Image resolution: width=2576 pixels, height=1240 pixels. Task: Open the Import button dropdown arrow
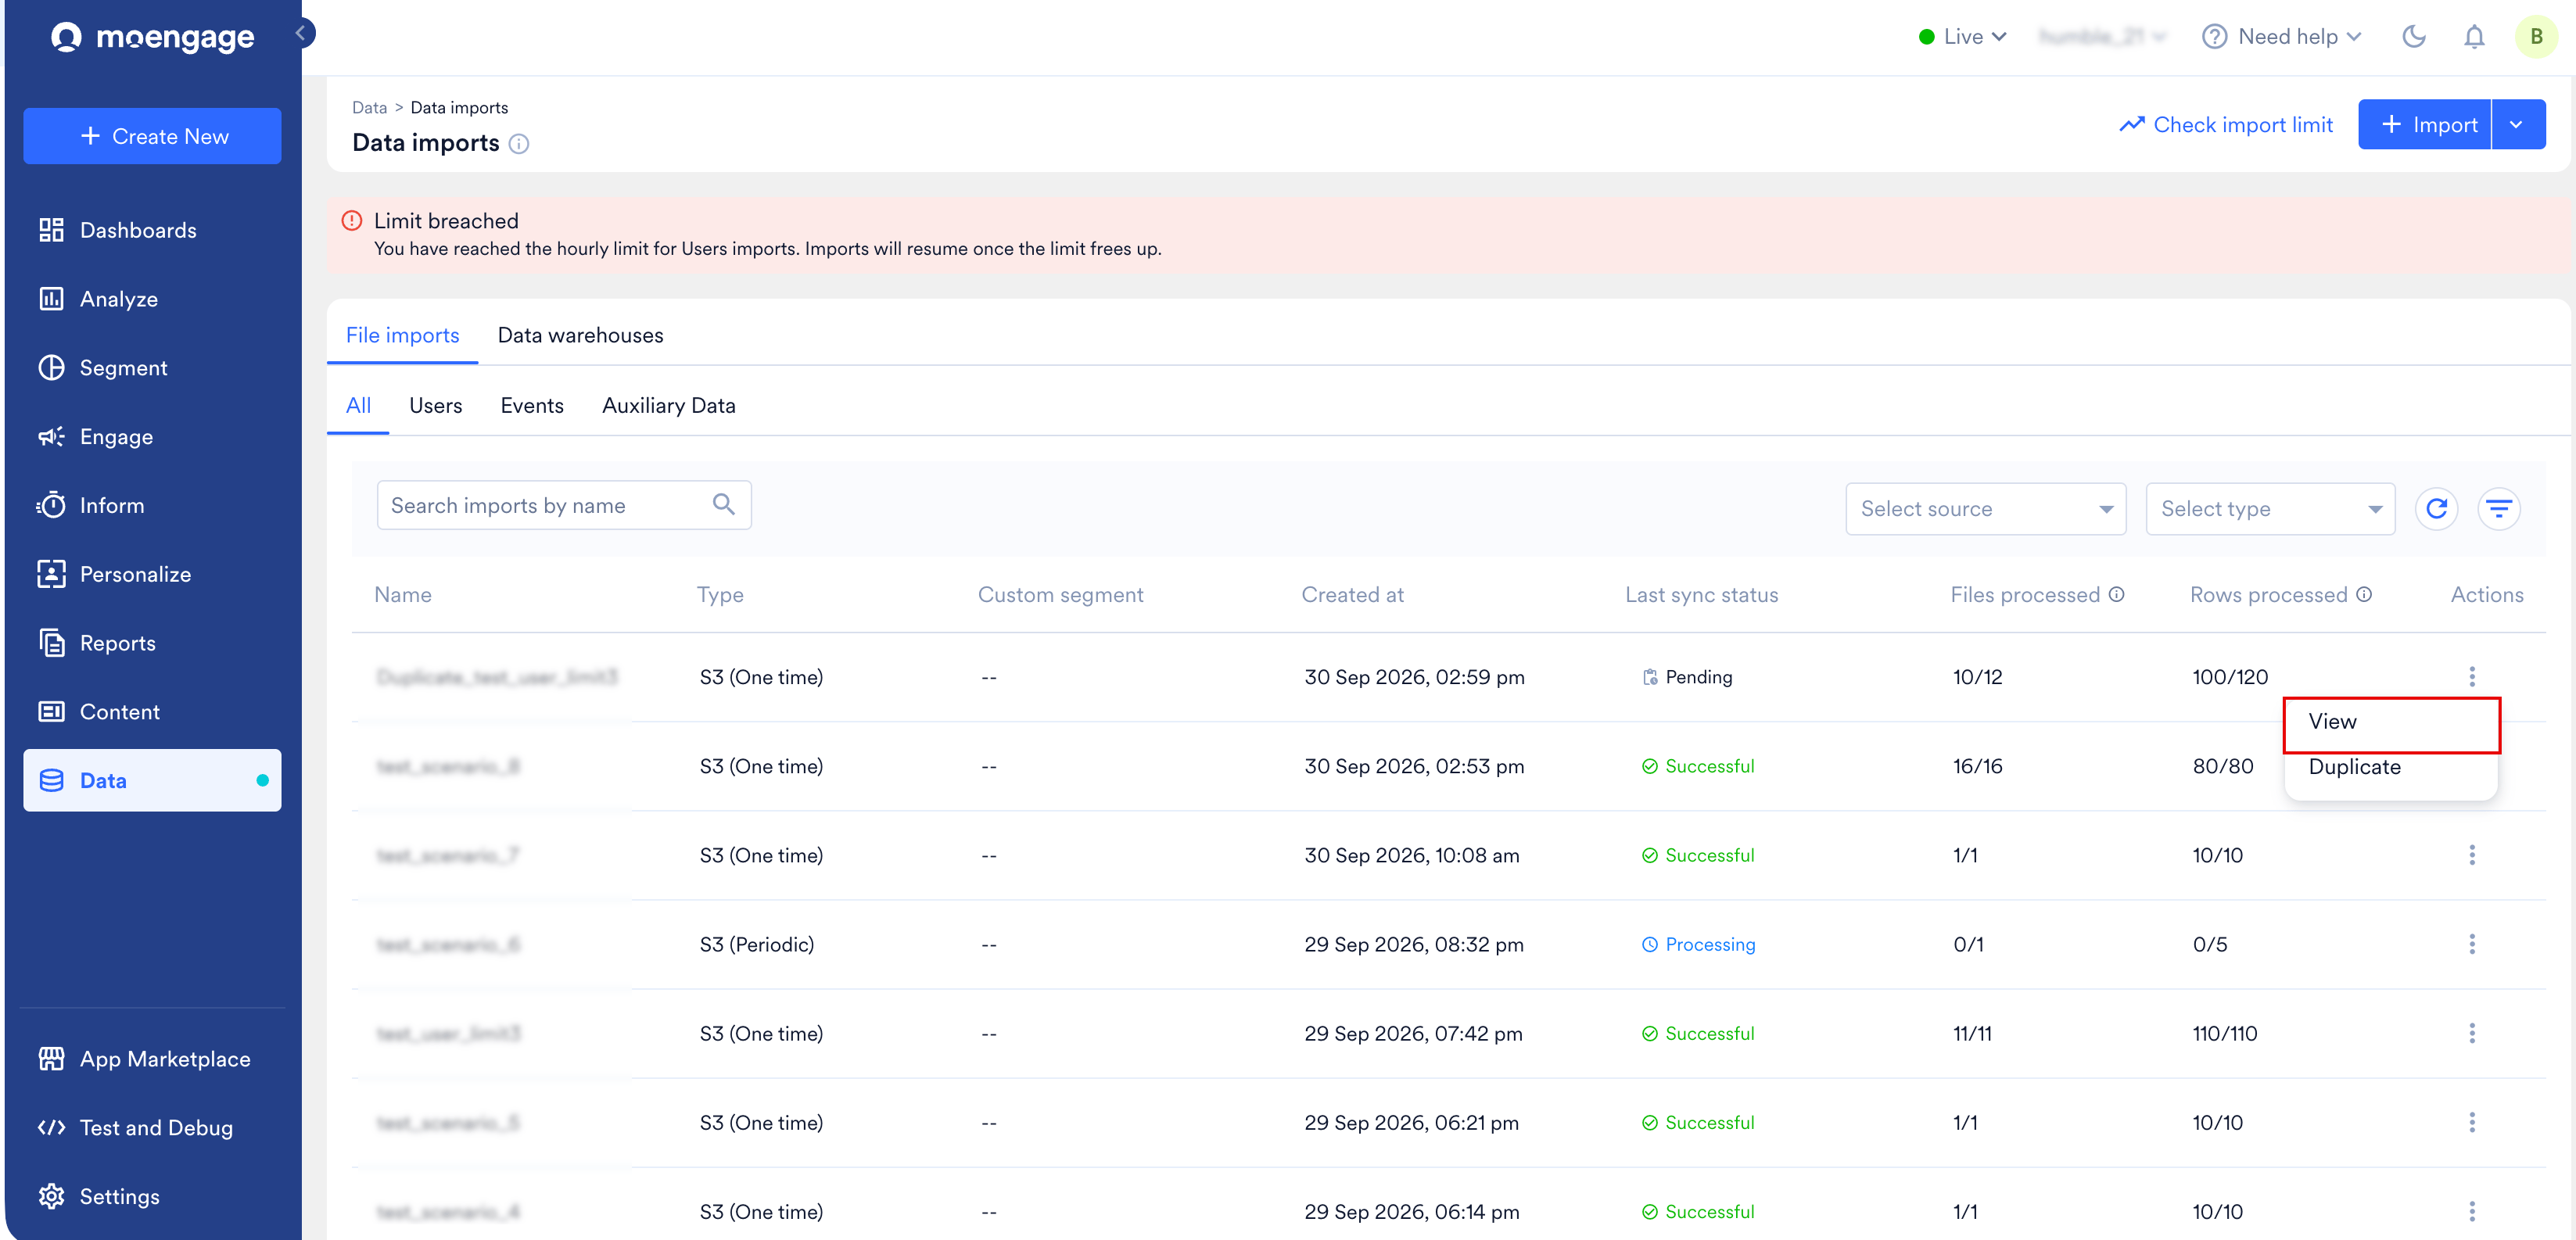tap(2518, 124)
